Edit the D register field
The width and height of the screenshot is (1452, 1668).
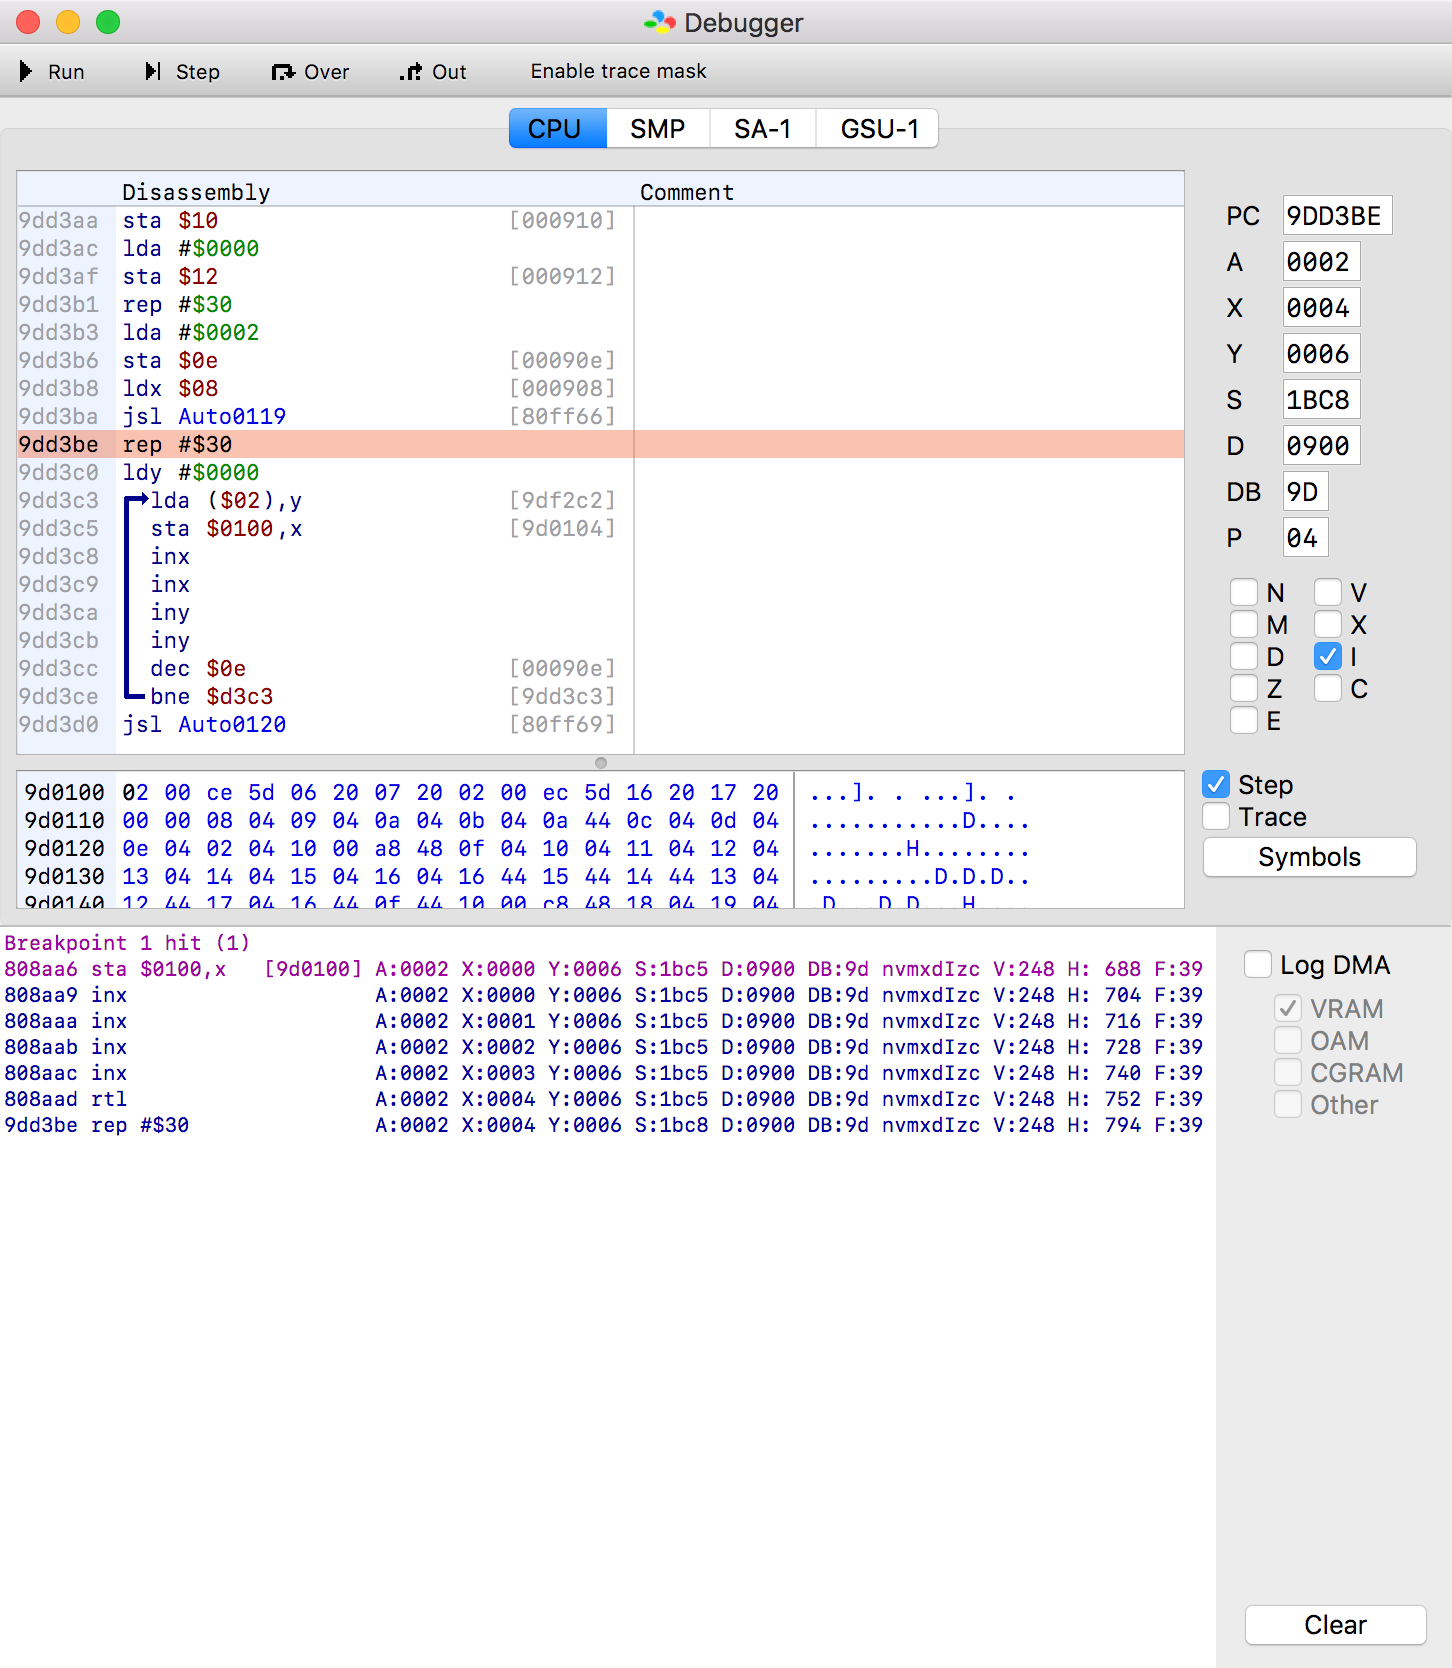[1321, 446]
